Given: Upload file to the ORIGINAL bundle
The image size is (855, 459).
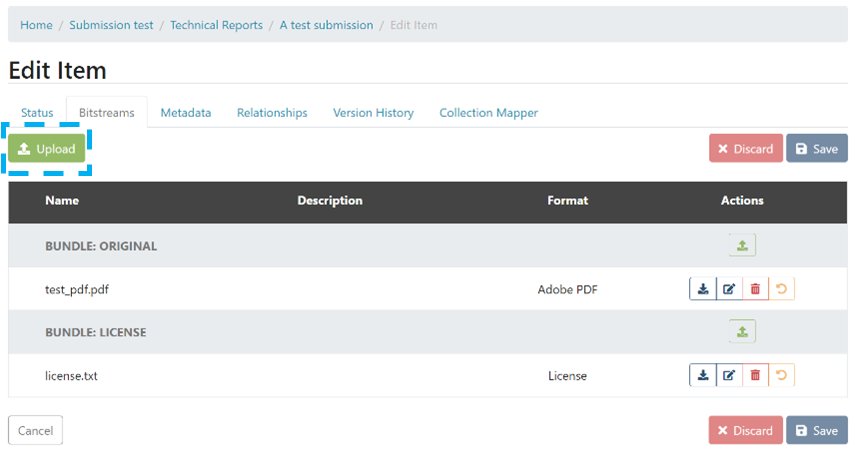Looking at the screenshot, I should [742, 245].
